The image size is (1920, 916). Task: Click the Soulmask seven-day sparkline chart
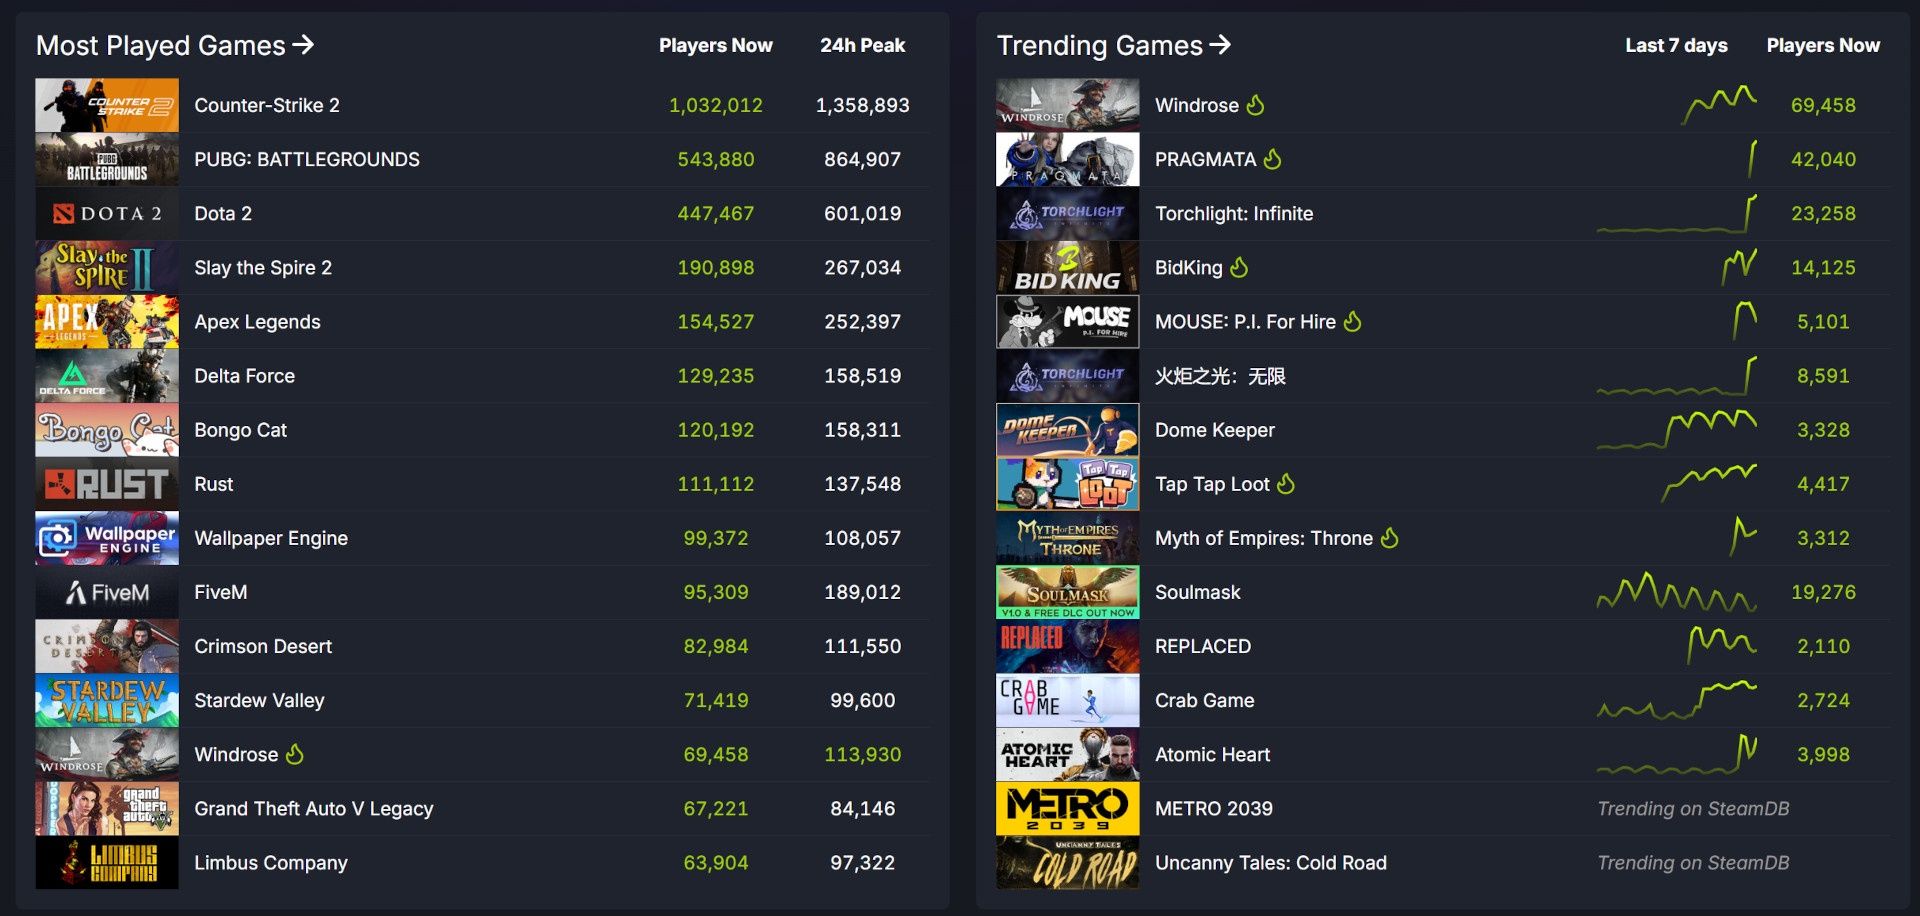[x=1677, y=592]
